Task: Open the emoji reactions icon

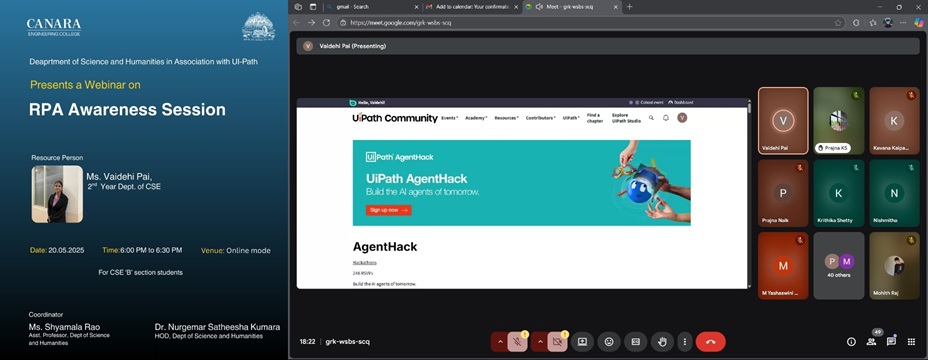Action: 608,342
